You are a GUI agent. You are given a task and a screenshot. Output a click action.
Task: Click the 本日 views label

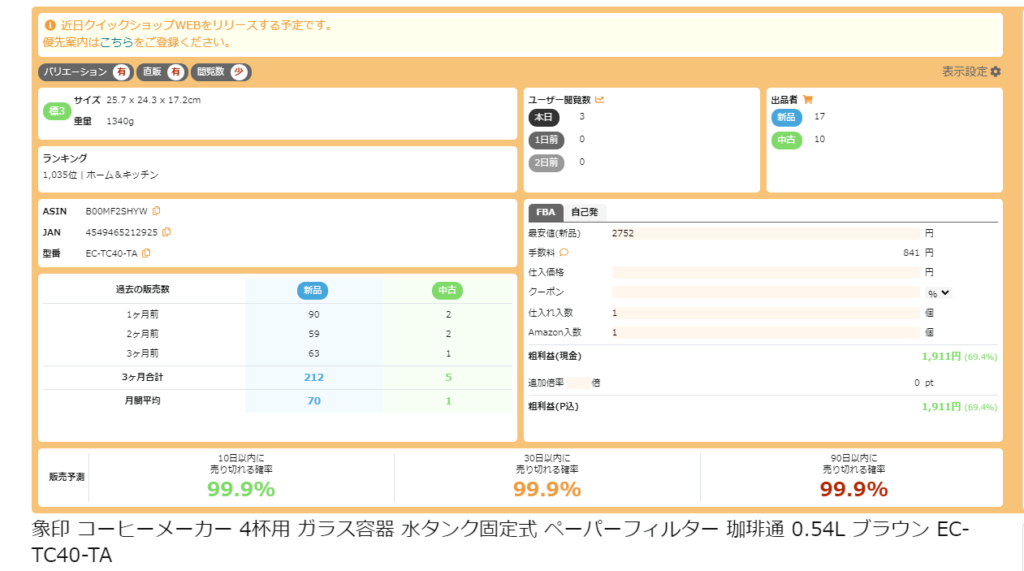[543, 117]
